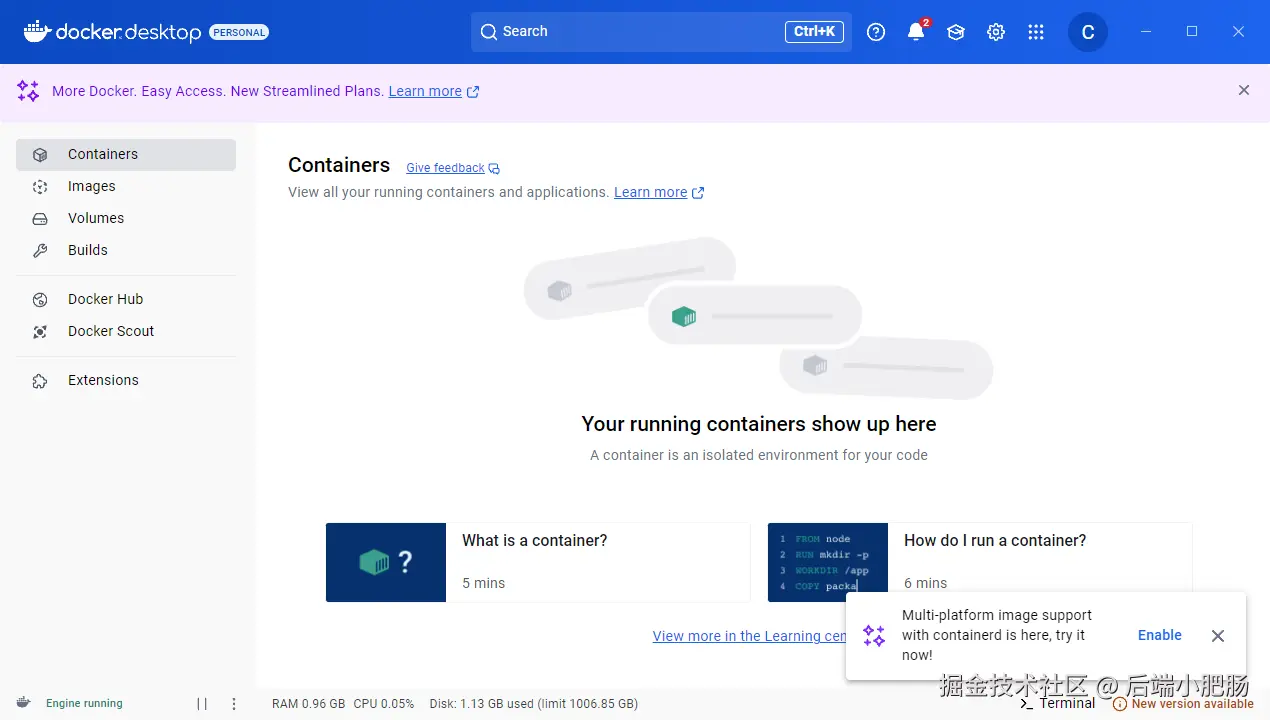Open the Learning center graduation cap icon
Image resolution: width=1270 pixels, height=720 pixels.
(x=956, y=32)
